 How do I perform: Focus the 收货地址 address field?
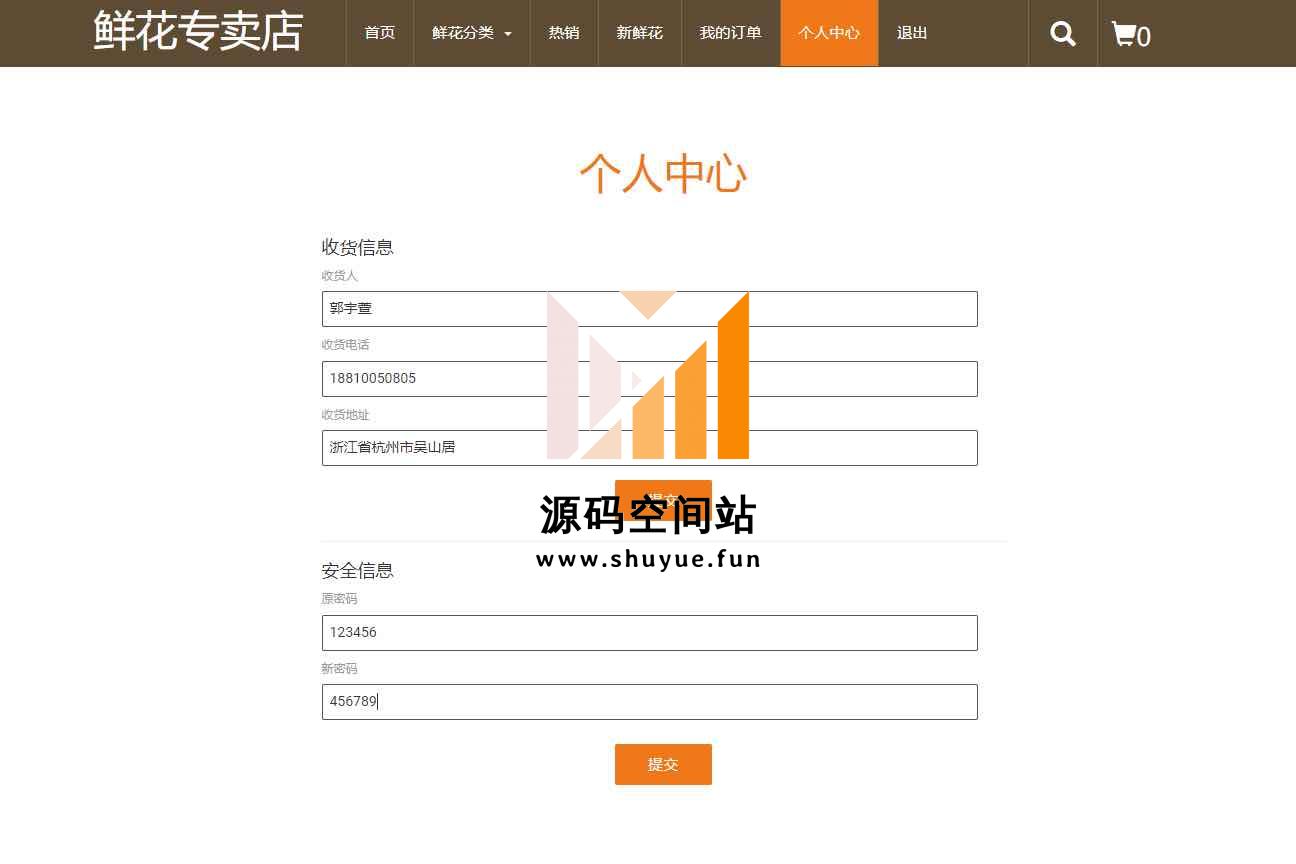(x=650, y=448)
